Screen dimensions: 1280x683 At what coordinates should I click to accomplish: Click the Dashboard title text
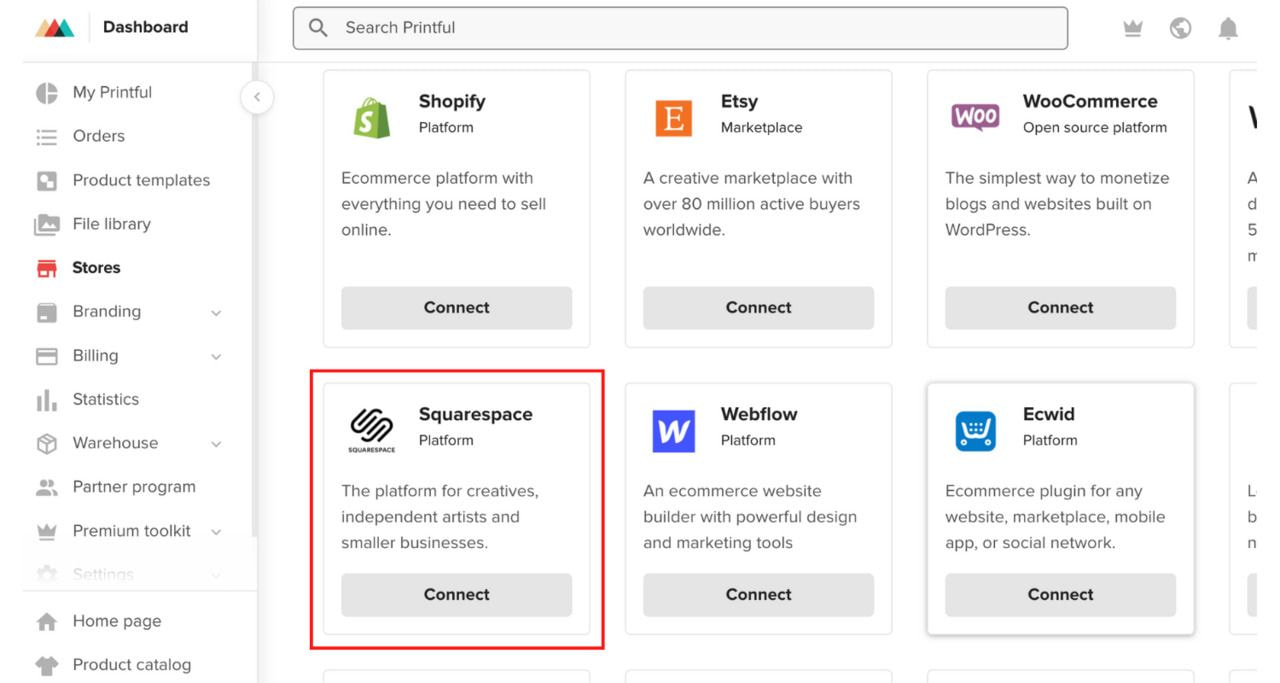coord(145,27)
